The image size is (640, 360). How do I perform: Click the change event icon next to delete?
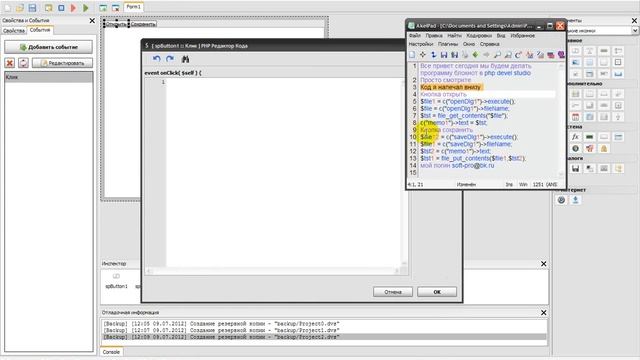(23, 63)
